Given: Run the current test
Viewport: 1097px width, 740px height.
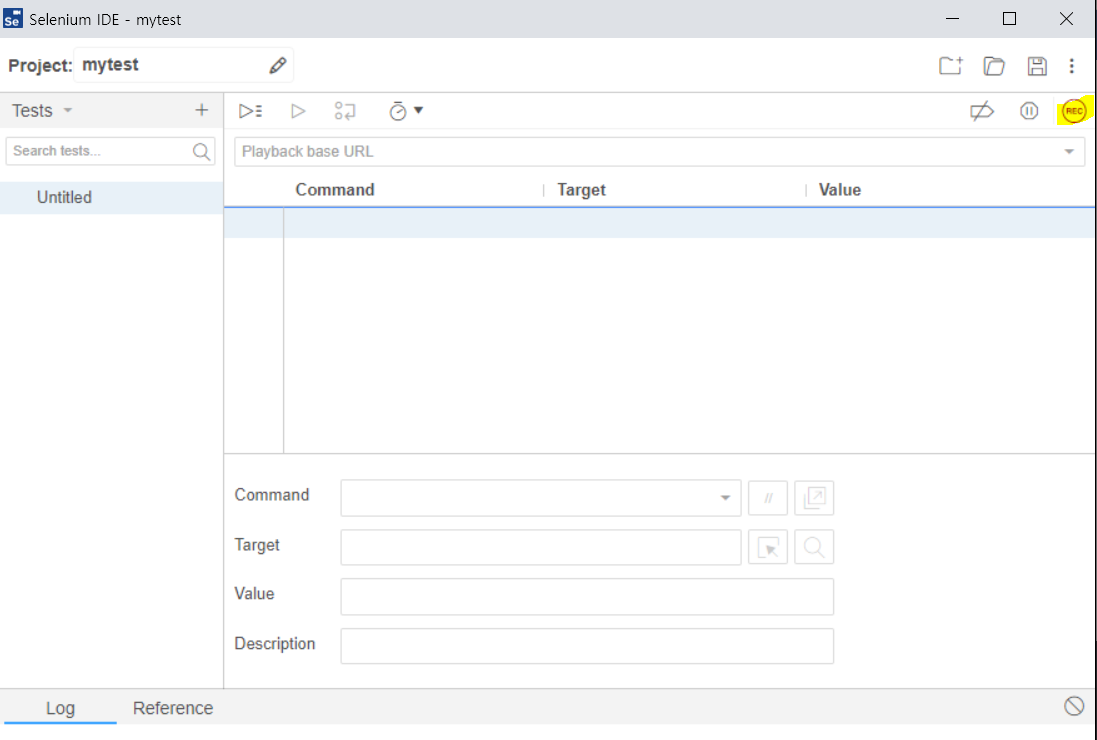Looking at the screenshot, I should pyautogui.click(x=298, y=111).
